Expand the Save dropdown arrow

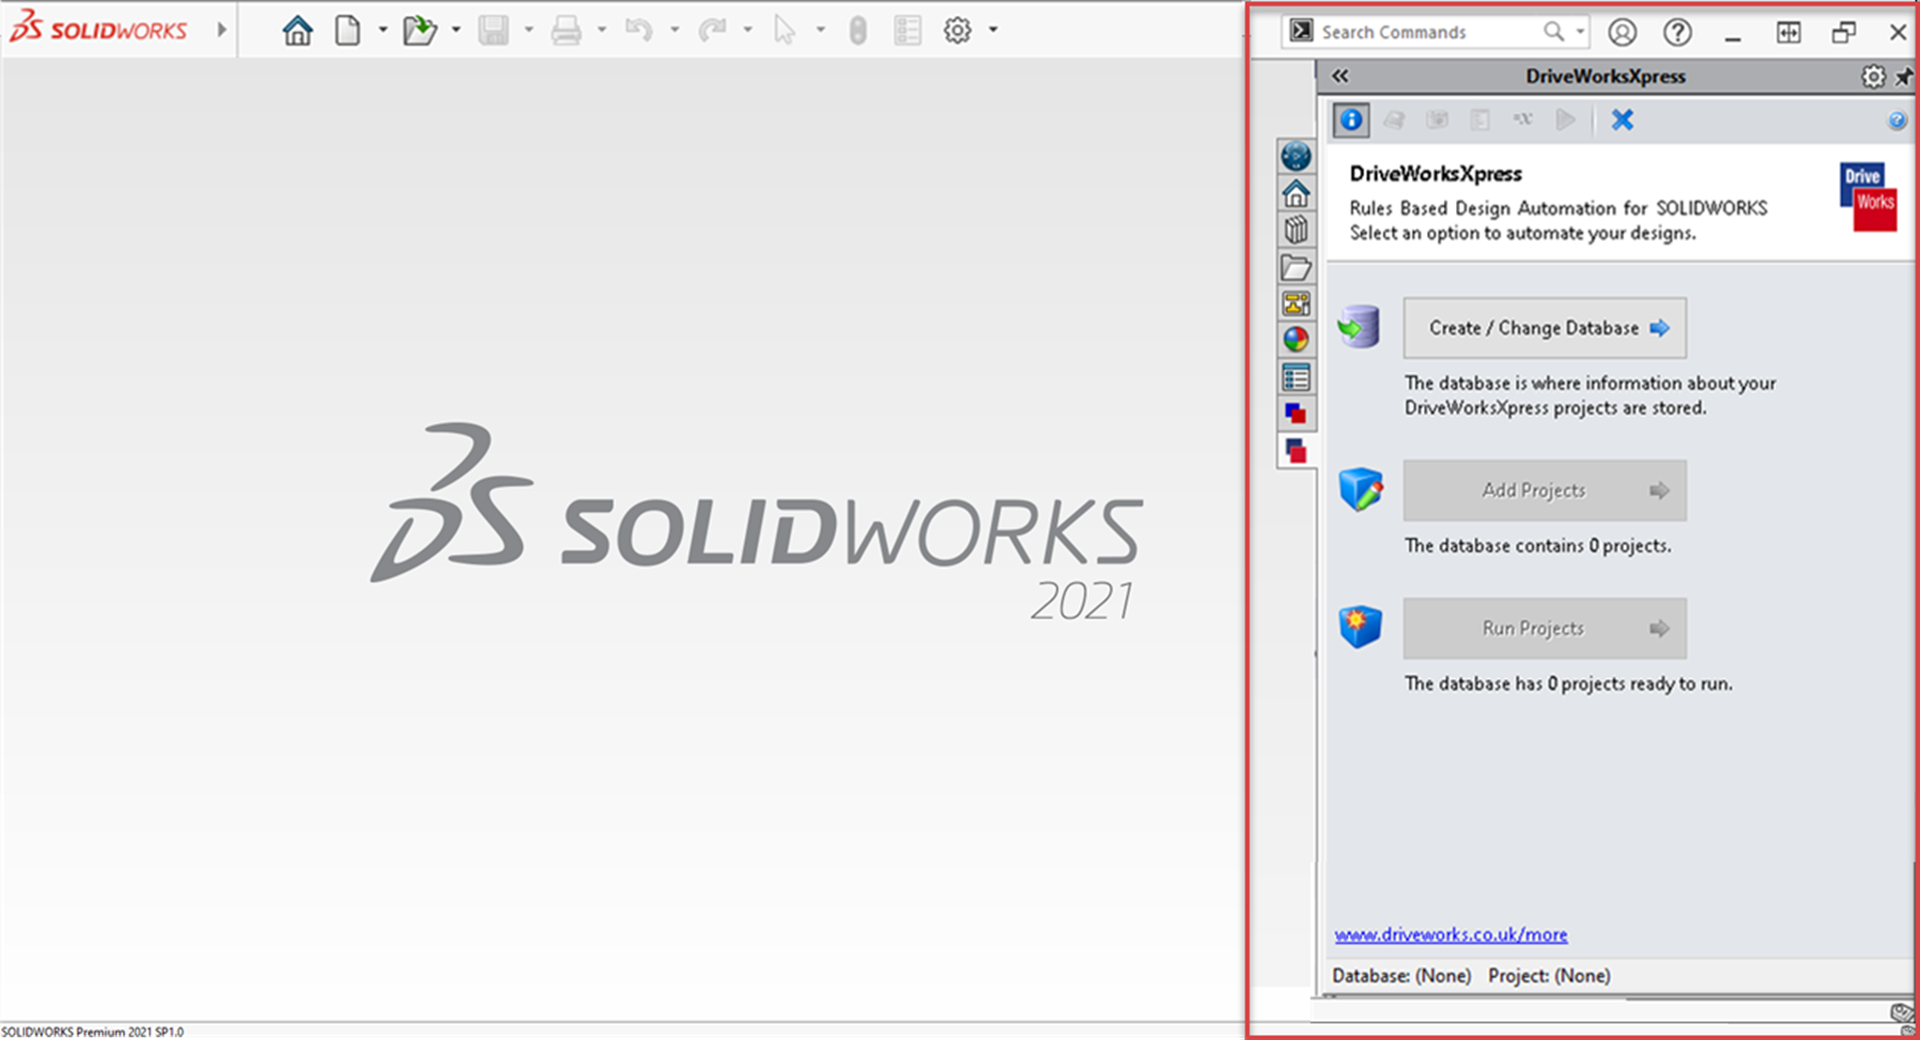529,30
